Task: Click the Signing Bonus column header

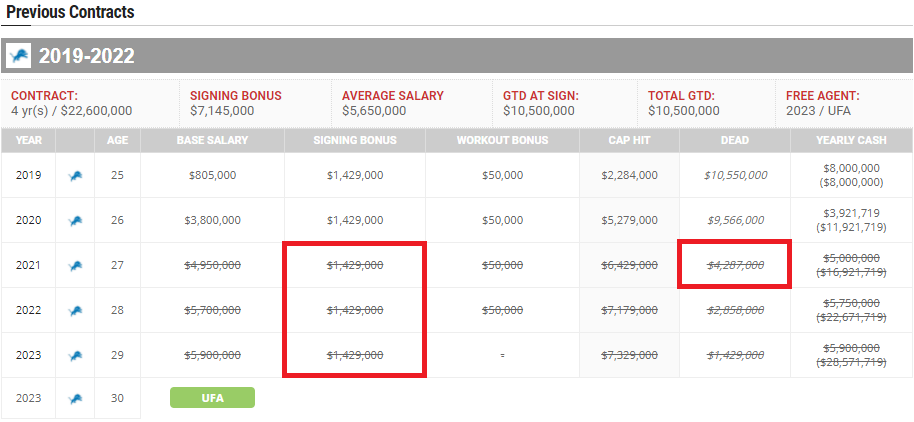Action: (x=355, y=141)
